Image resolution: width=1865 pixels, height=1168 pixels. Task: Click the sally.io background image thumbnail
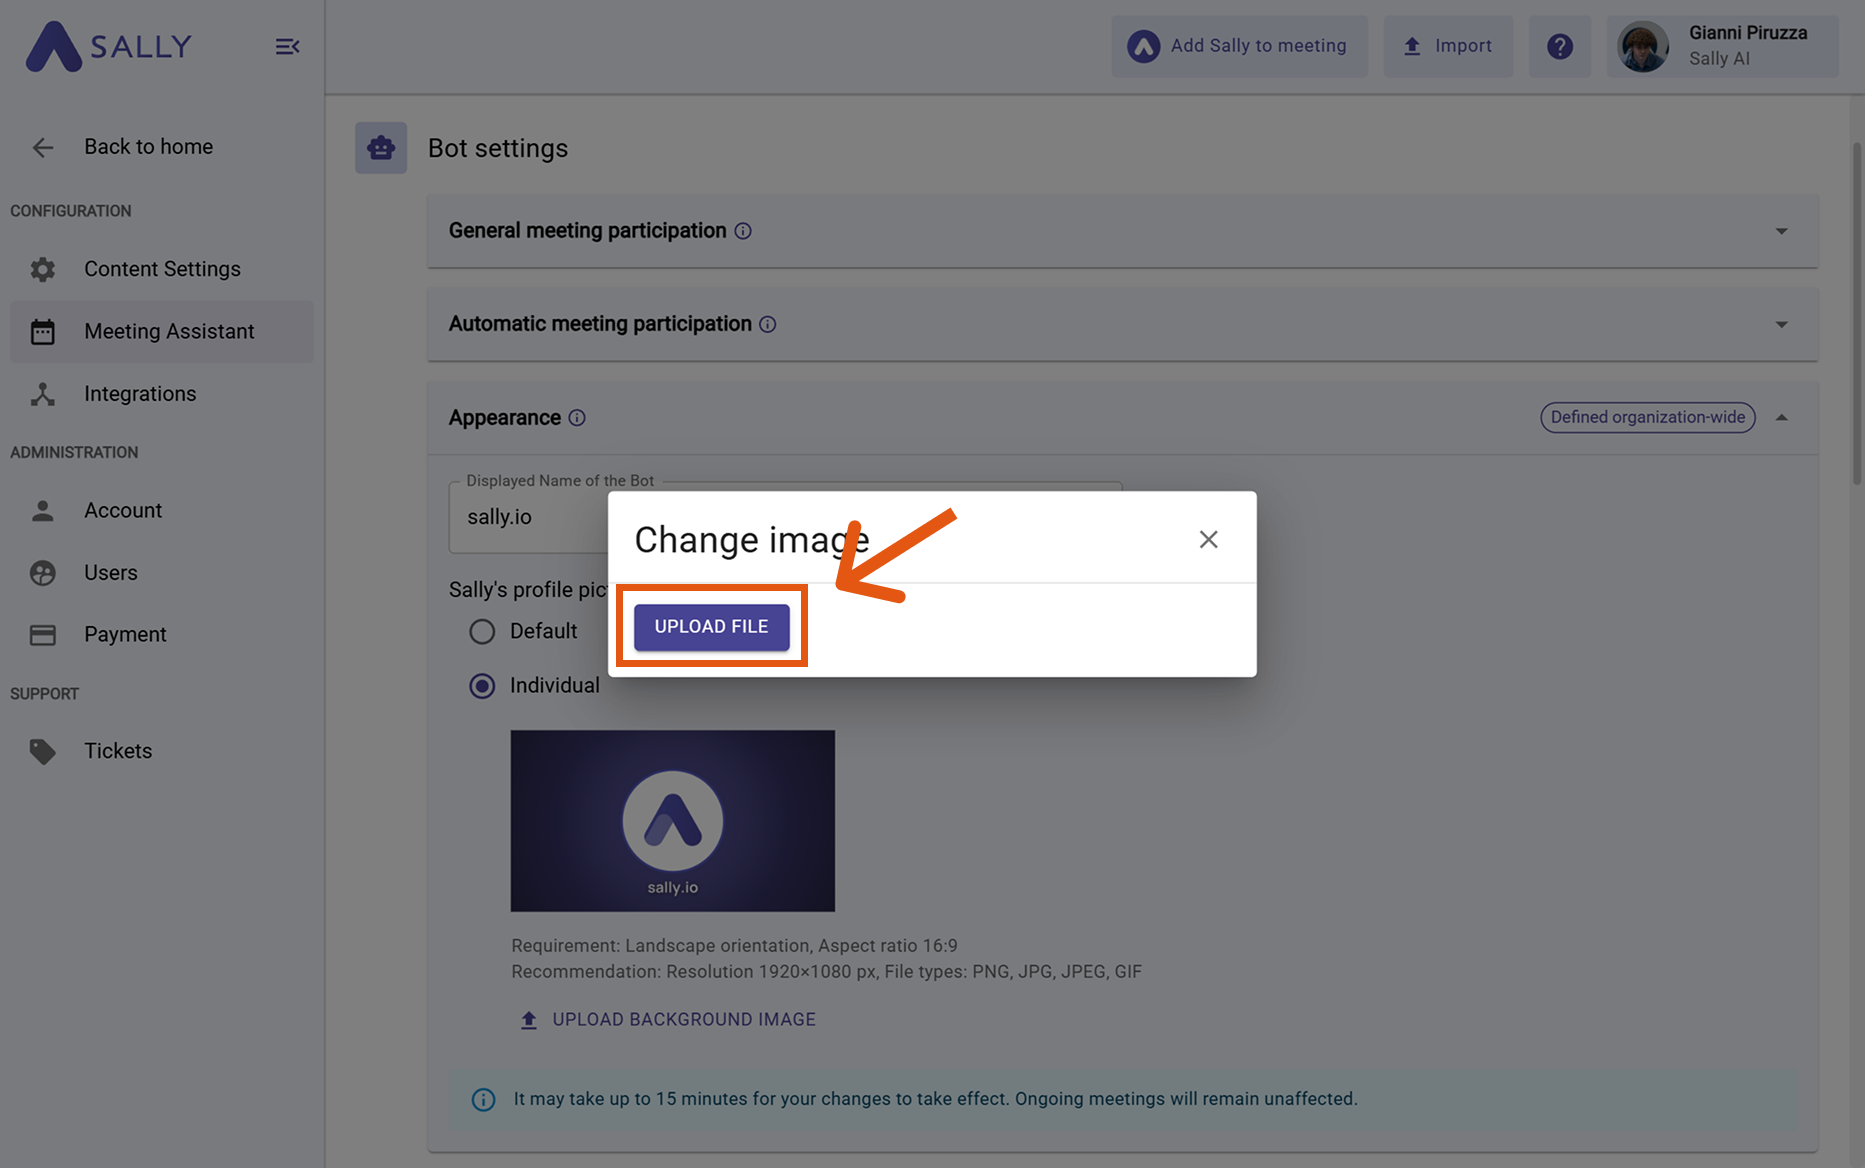pyautogui.click(x=673, y=821)
